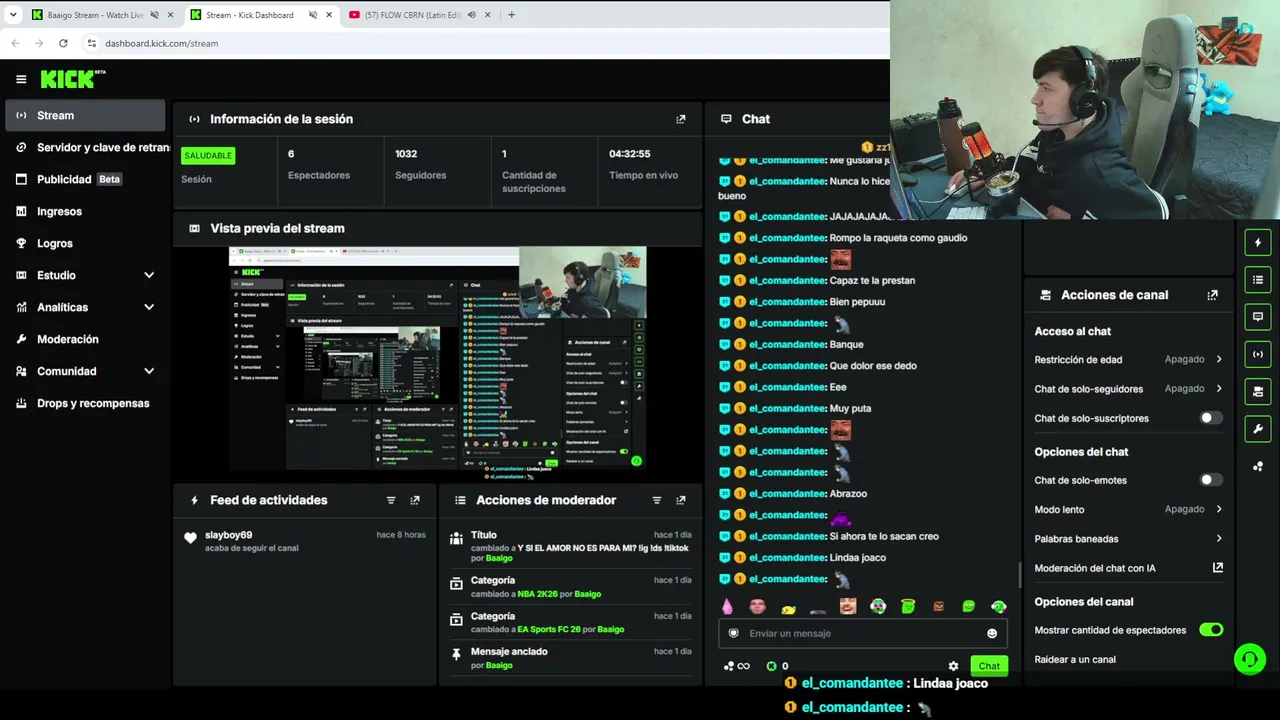Click the channel actions widget button on right rail
The image size is (1280, 720).
pos(1258,391)
